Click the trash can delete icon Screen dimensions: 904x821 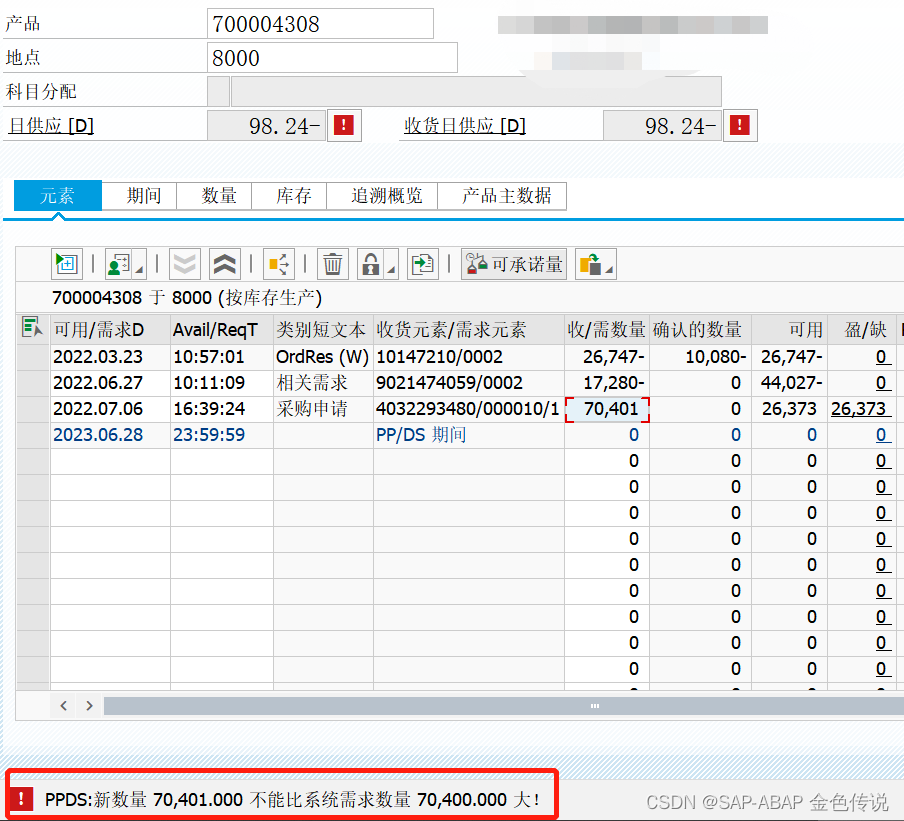tap(333, 264)
